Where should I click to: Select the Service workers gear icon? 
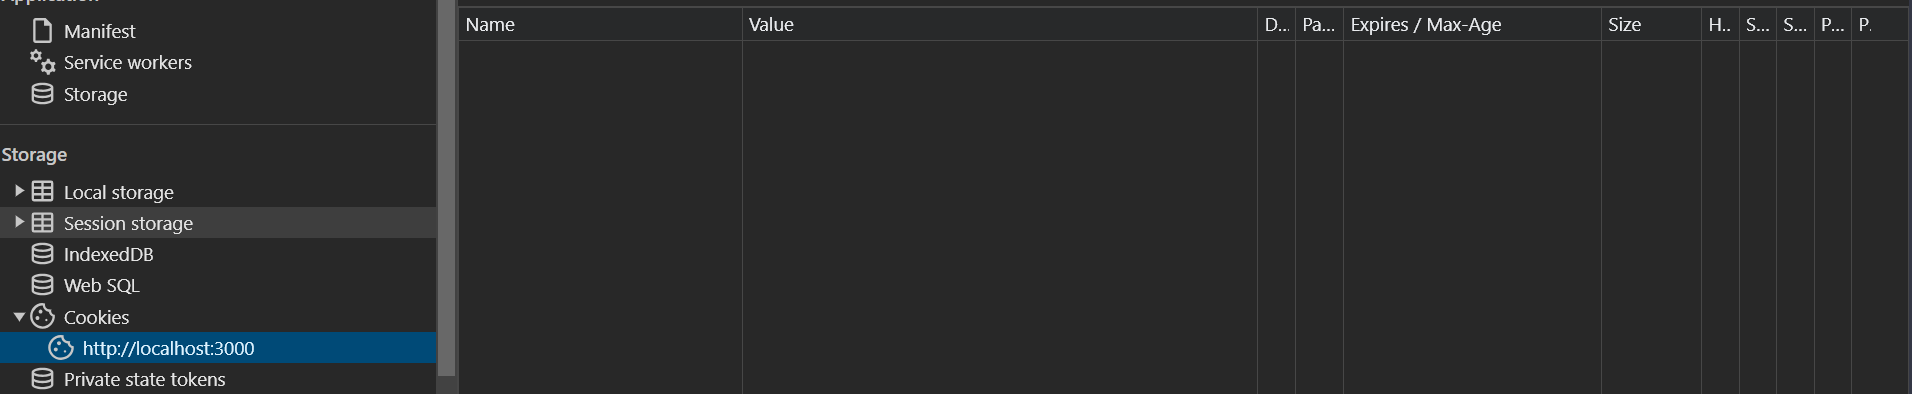pyautogui.click(x=42, y=62)
